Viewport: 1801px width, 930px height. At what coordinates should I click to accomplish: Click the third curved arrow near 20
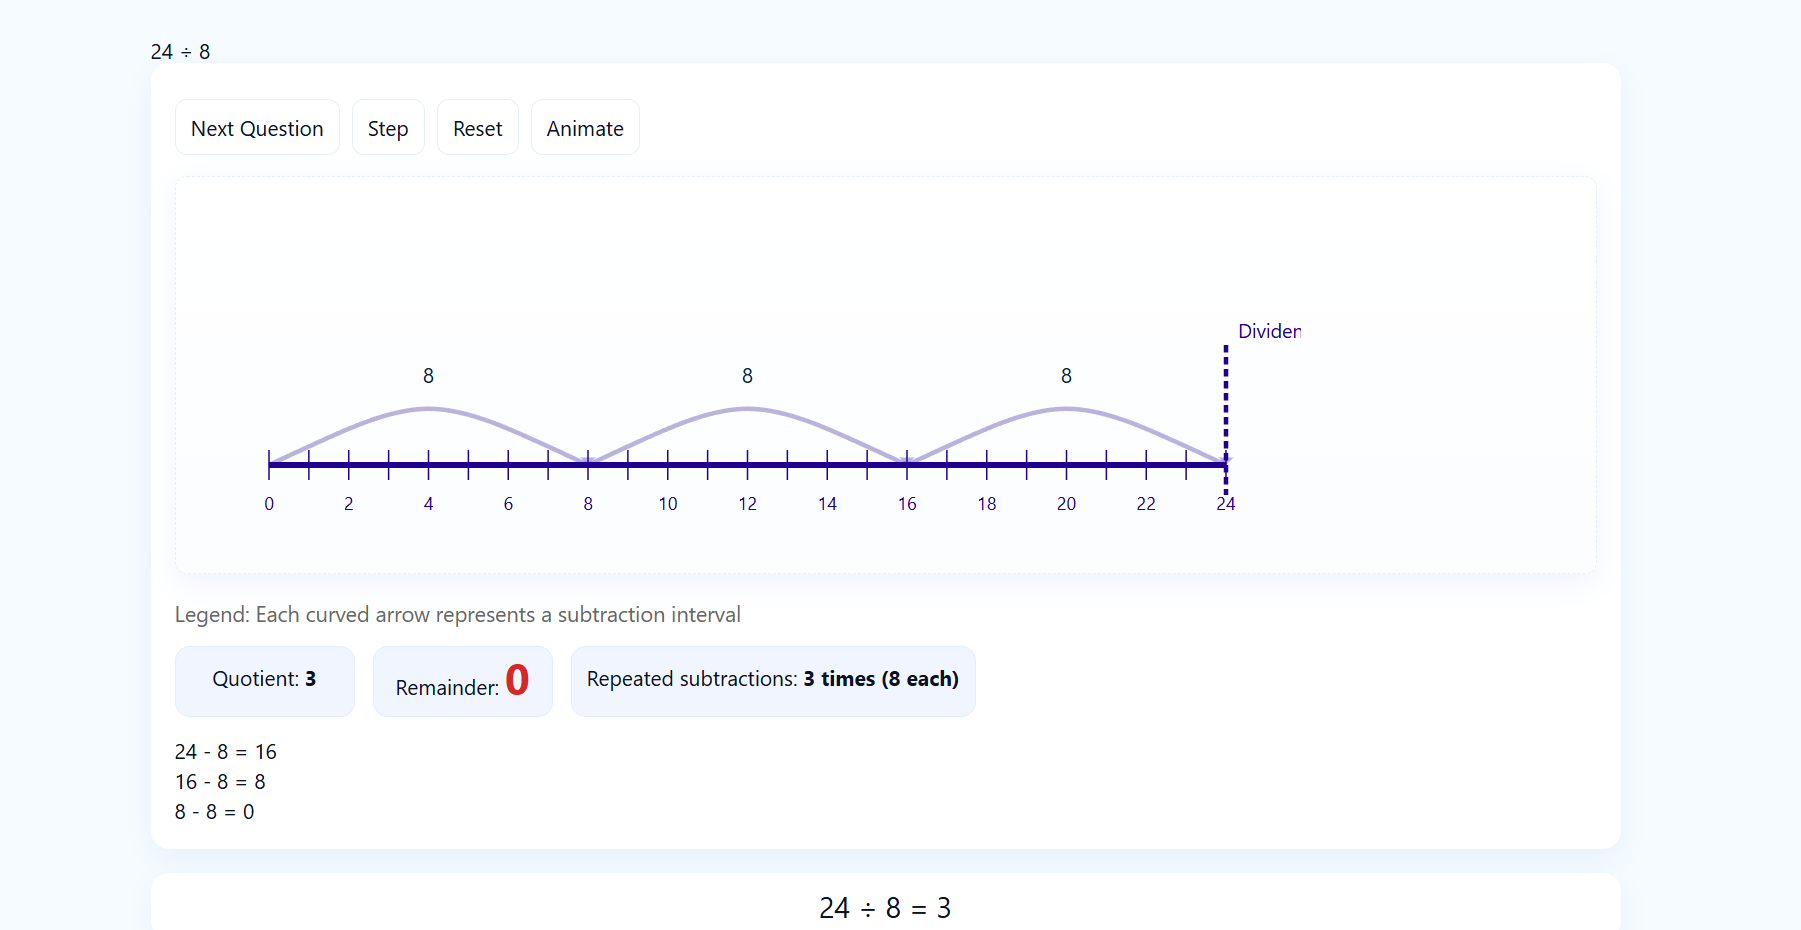pyautogui.click(x=1066, y=407)
